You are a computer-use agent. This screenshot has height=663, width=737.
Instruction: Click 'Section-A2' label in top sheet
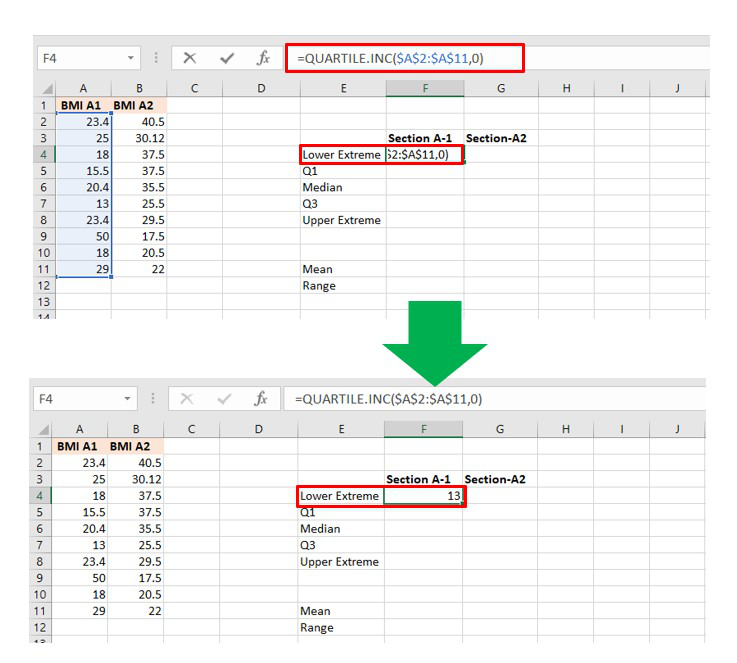pyautogui.click(x=496, y=138)
